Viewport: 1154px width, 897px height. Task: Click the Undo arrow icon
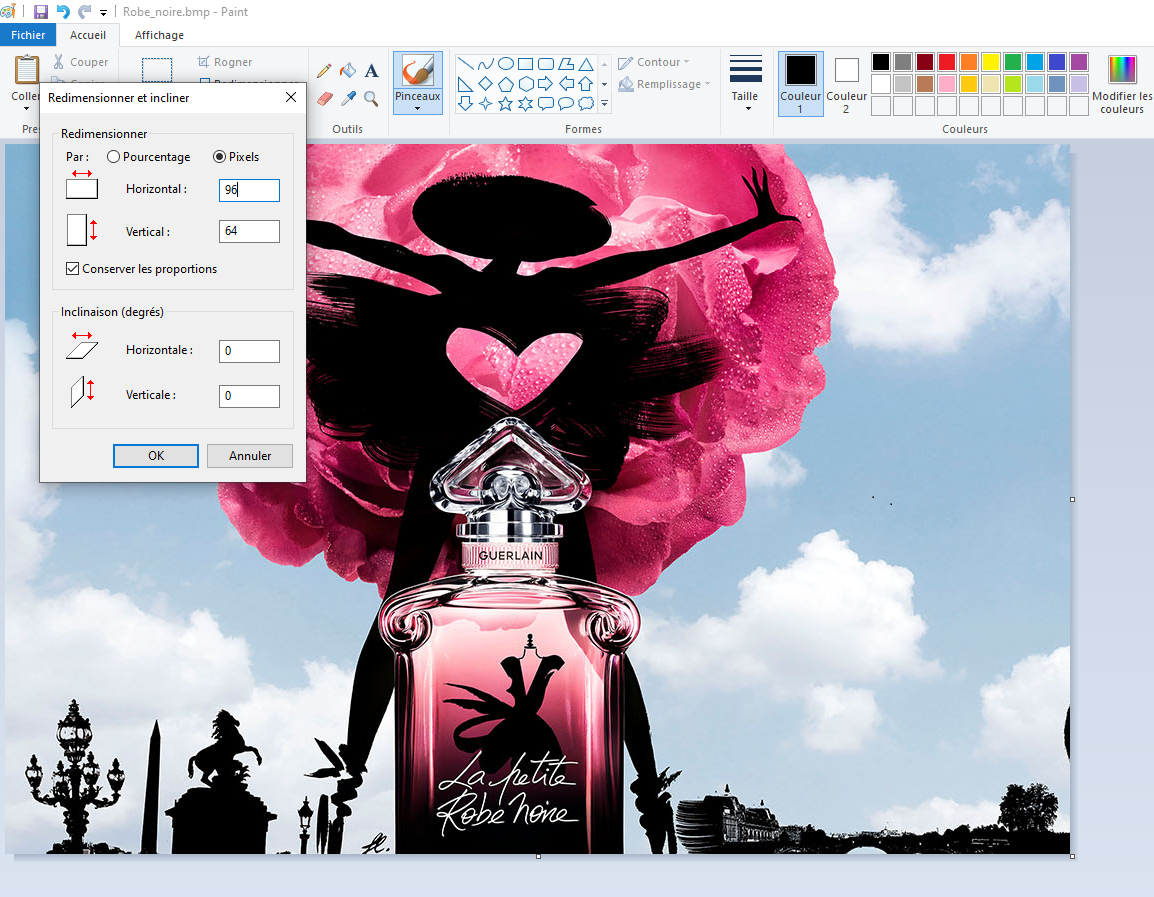(x=63, y=12)
